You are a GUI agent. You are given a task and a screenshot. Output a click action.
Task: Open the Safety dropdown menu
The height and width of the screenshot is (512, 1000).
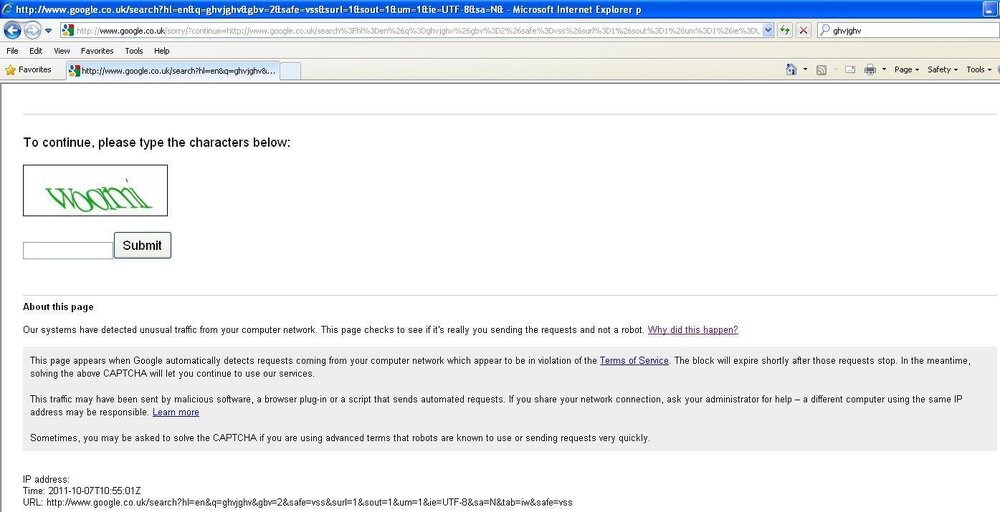[x=943, y=69]
